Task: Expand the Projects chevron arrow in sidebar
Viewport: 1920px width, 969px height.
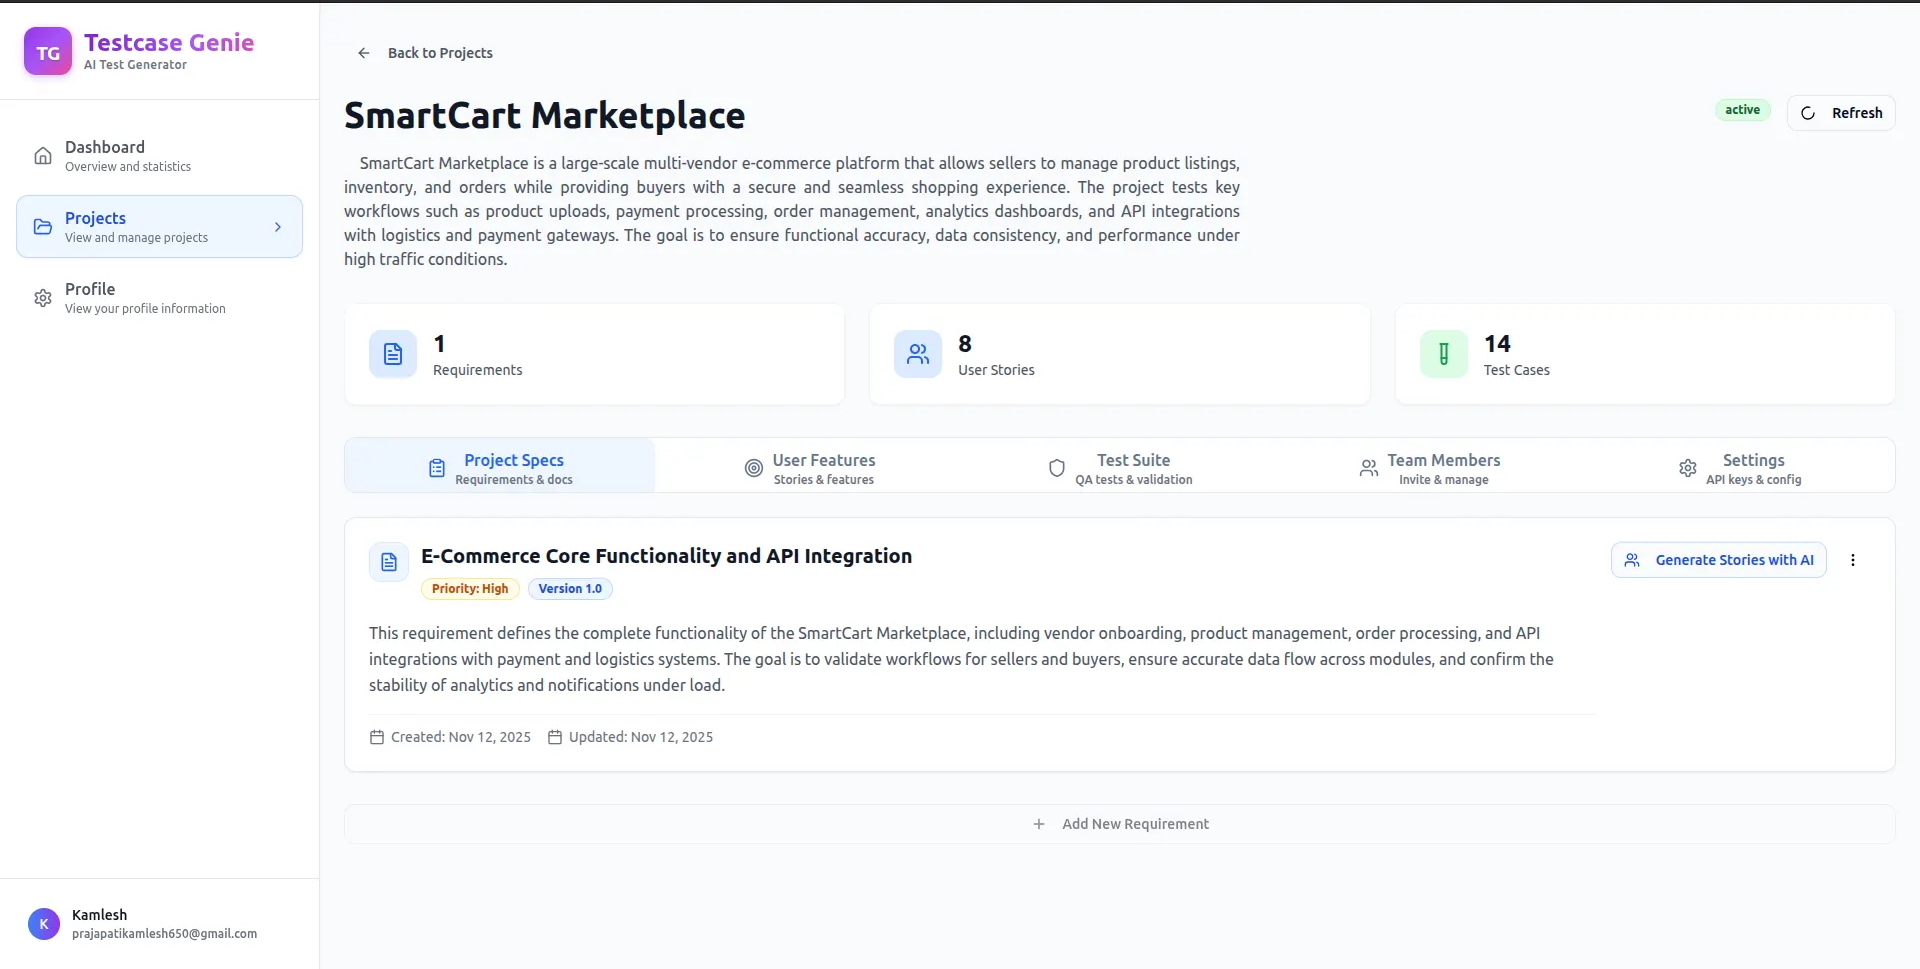Action: [278, 227]
